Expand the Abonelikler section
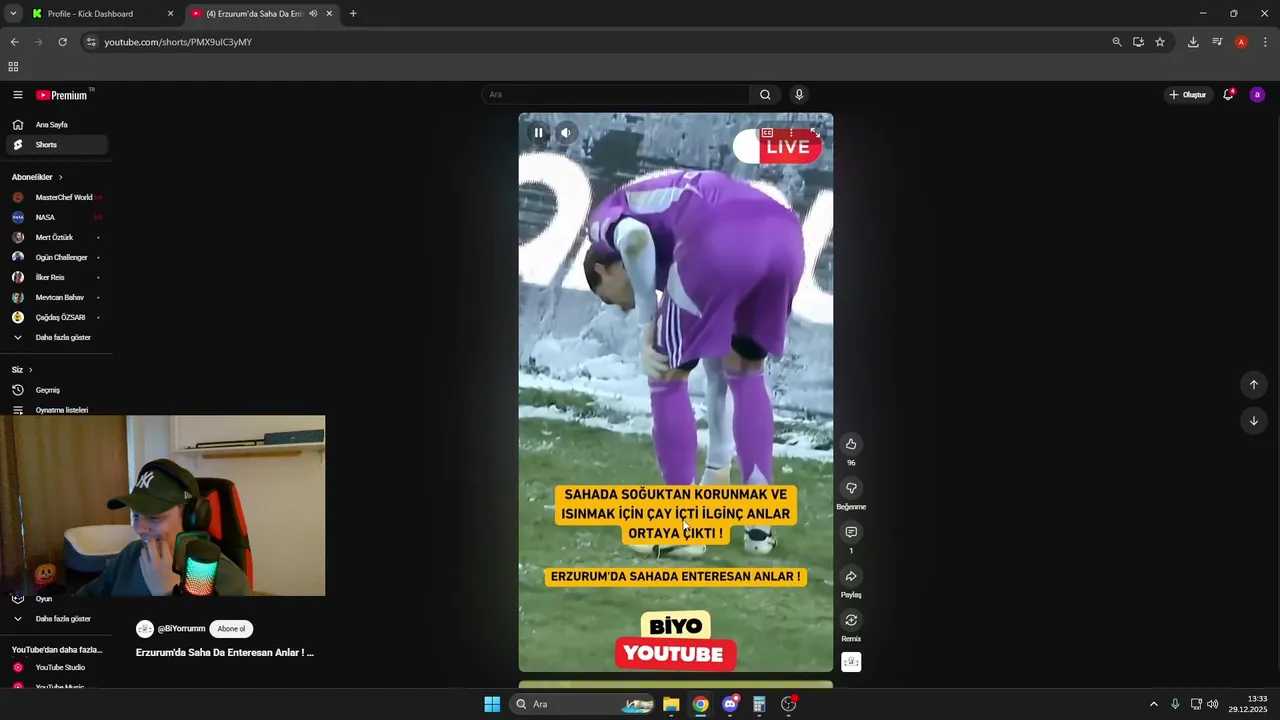The width and height of the screenshot is (1280, 720). pyautogui.click(x=37, y=177)
